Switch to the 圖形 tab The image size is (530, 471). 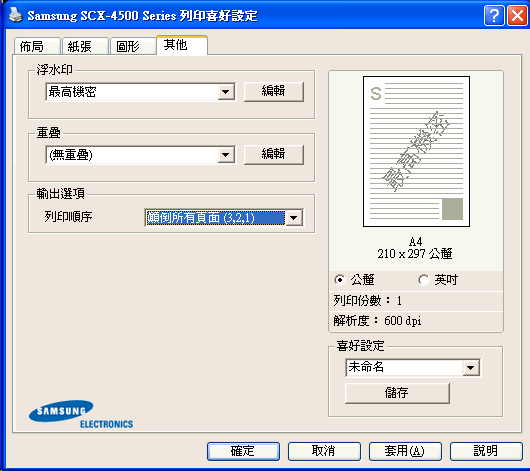(x=133, y=46)
